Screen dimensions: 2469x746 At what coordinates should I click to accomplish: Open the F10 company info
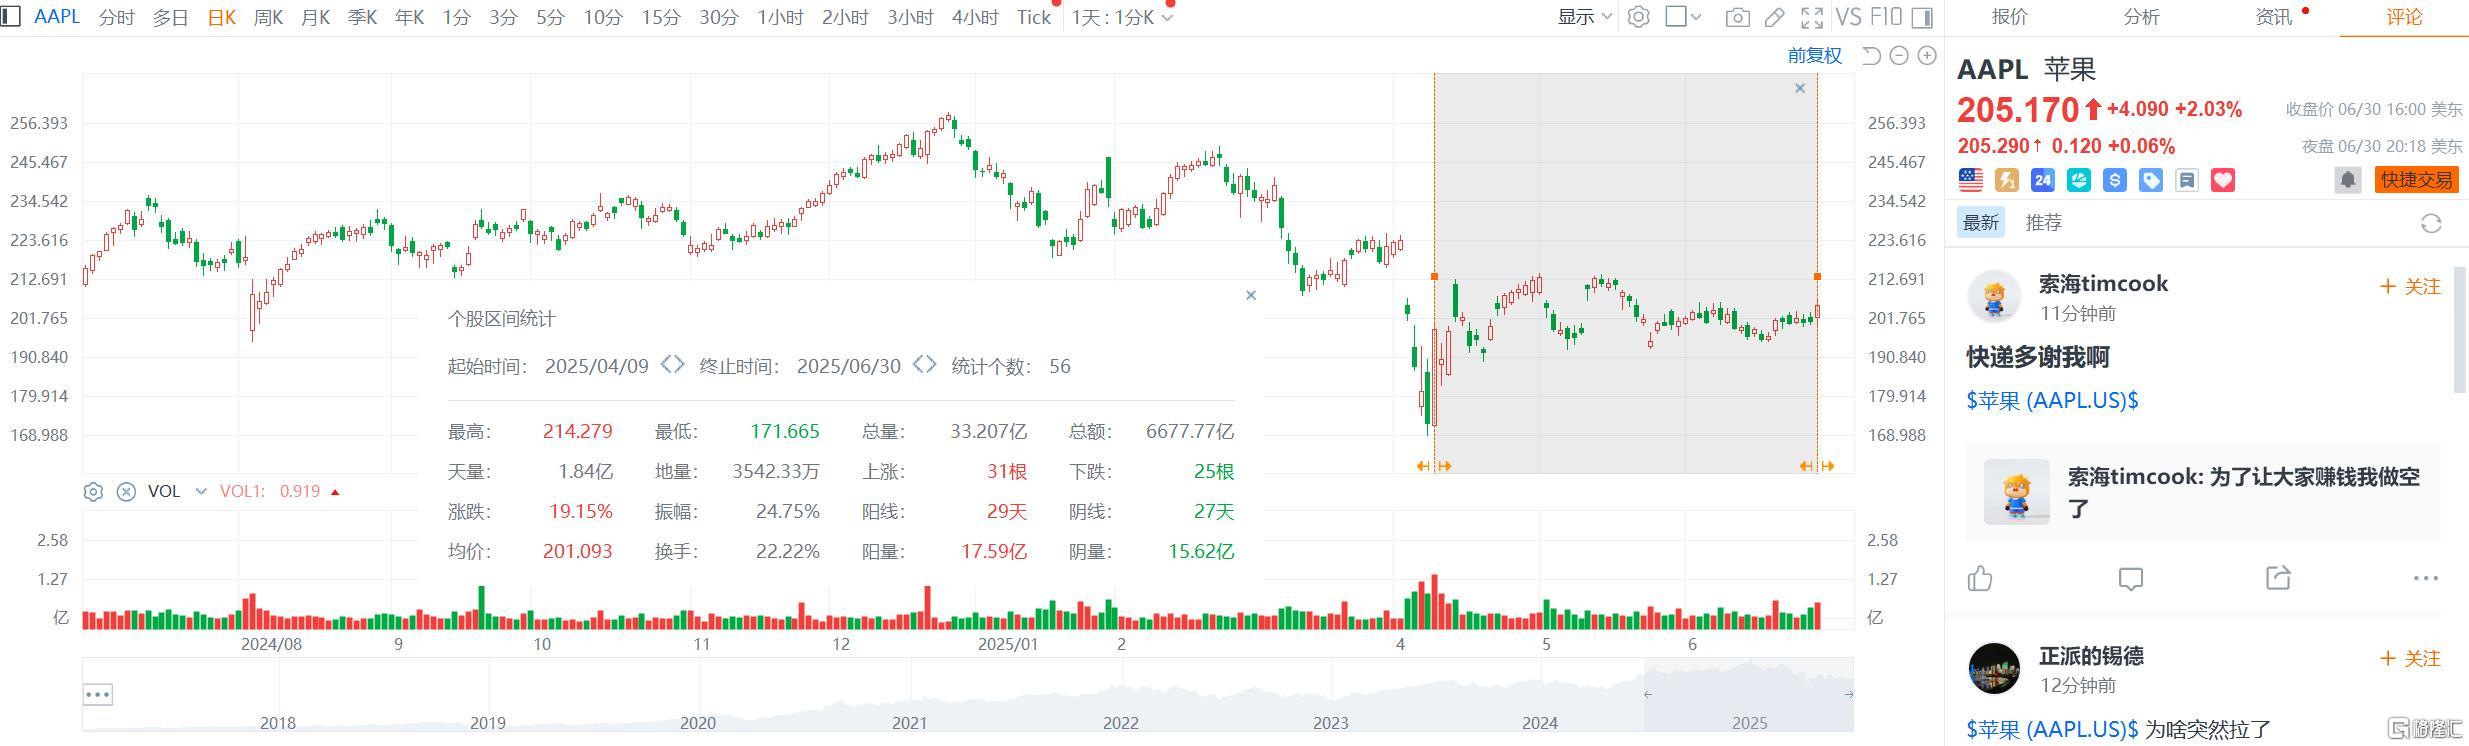point(1885,17)
